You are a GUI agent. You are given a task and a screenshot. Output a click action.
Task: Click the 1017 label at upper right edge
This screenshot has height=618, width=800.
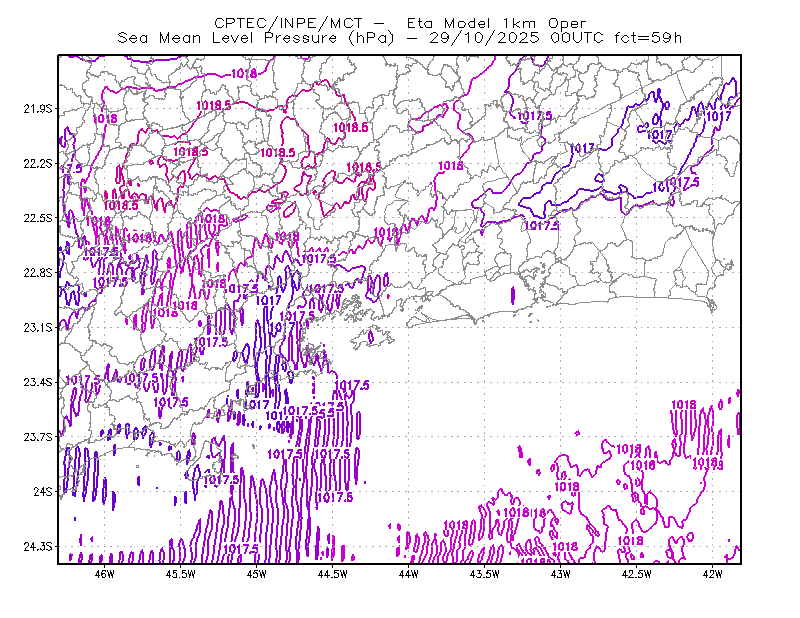[x=718, y=116]
